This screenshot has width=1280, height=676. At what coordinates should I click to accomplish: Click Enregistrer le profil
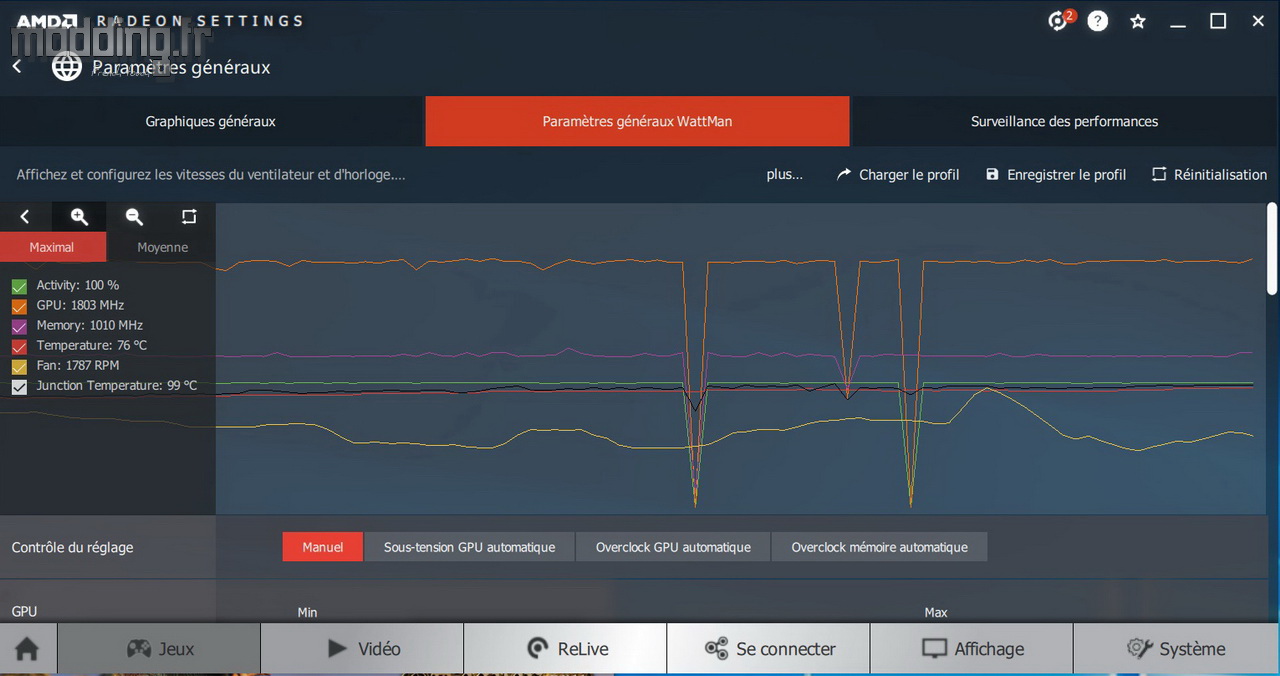[x=1056, y=174]
